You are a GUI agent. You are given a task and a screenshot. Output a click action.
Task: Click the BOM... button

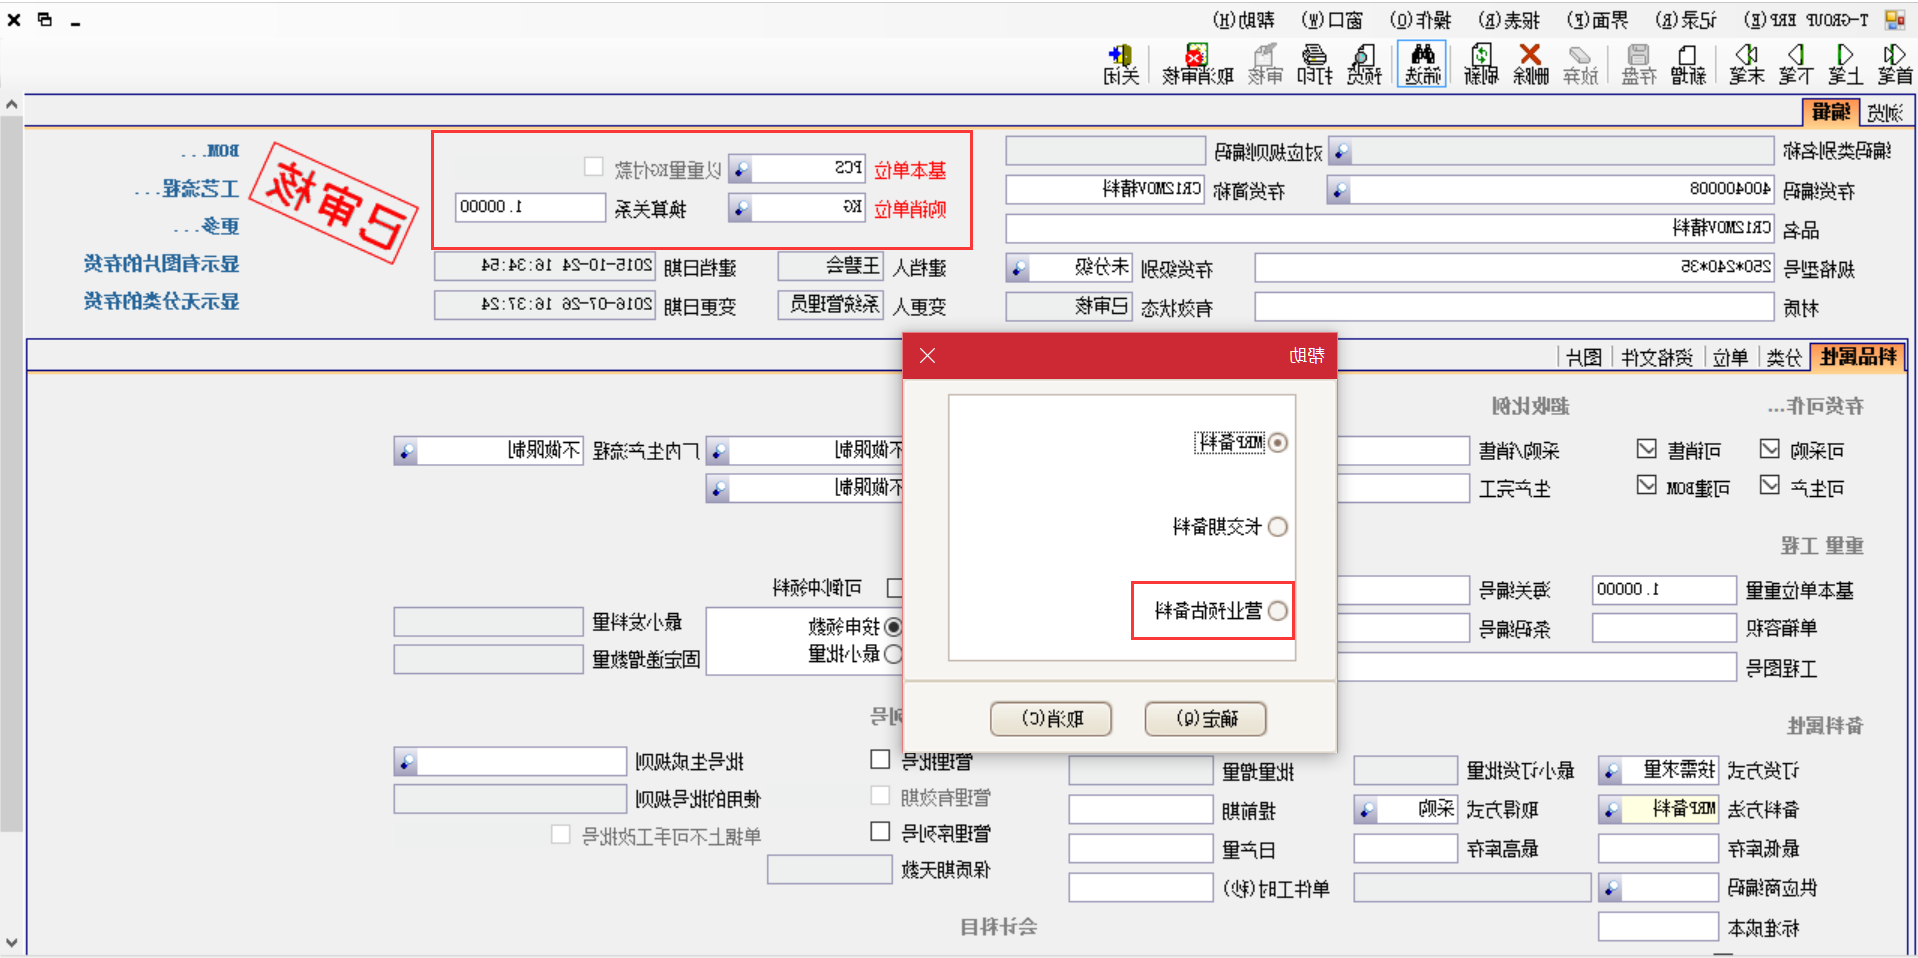coord(213,150)
